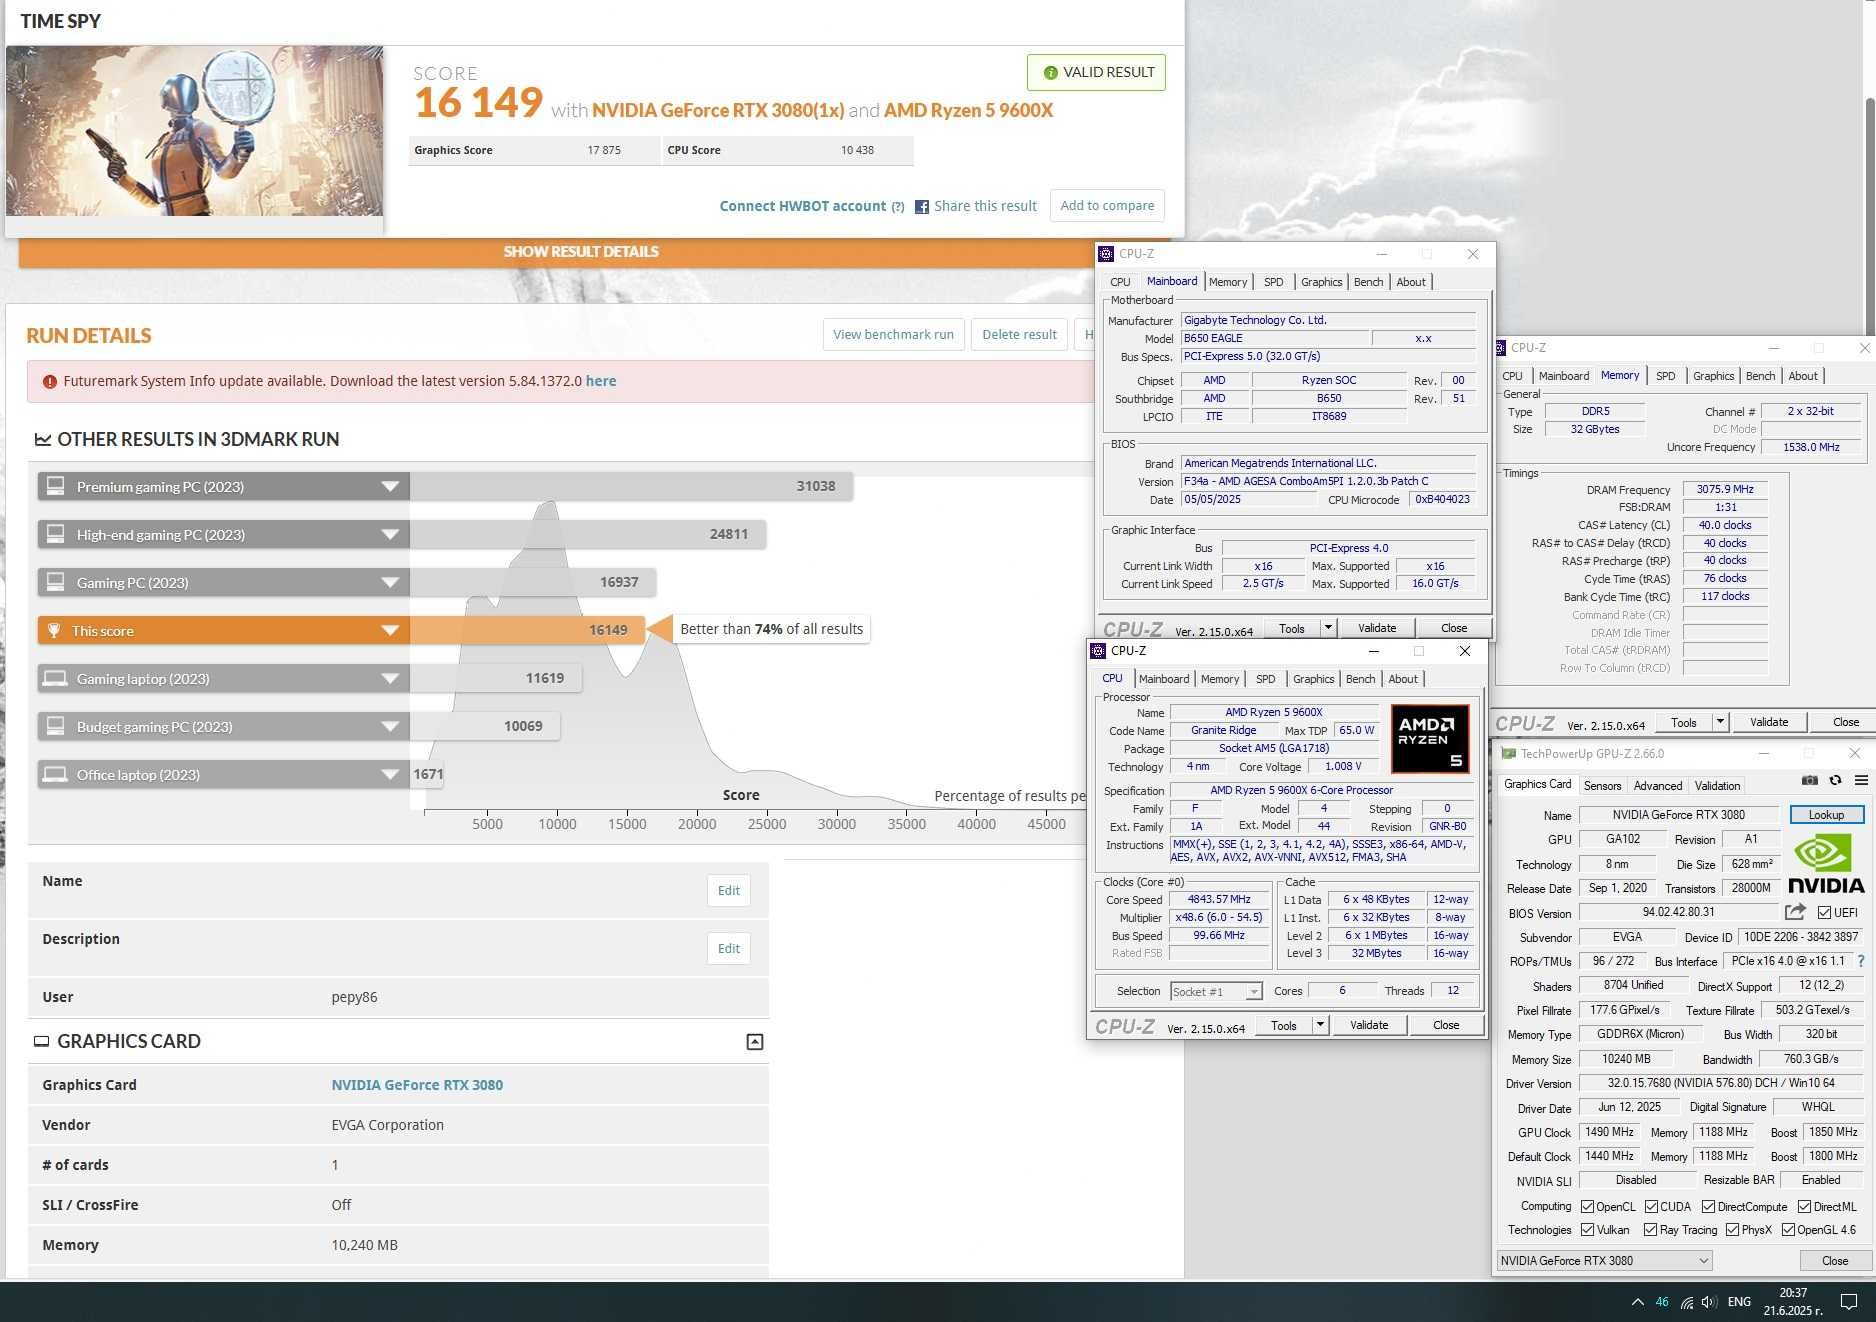The width and height of the screenshot is (1876, 1322).
Task: Click the green Valid Result check icon
Action: click(x=1050, y=73)
